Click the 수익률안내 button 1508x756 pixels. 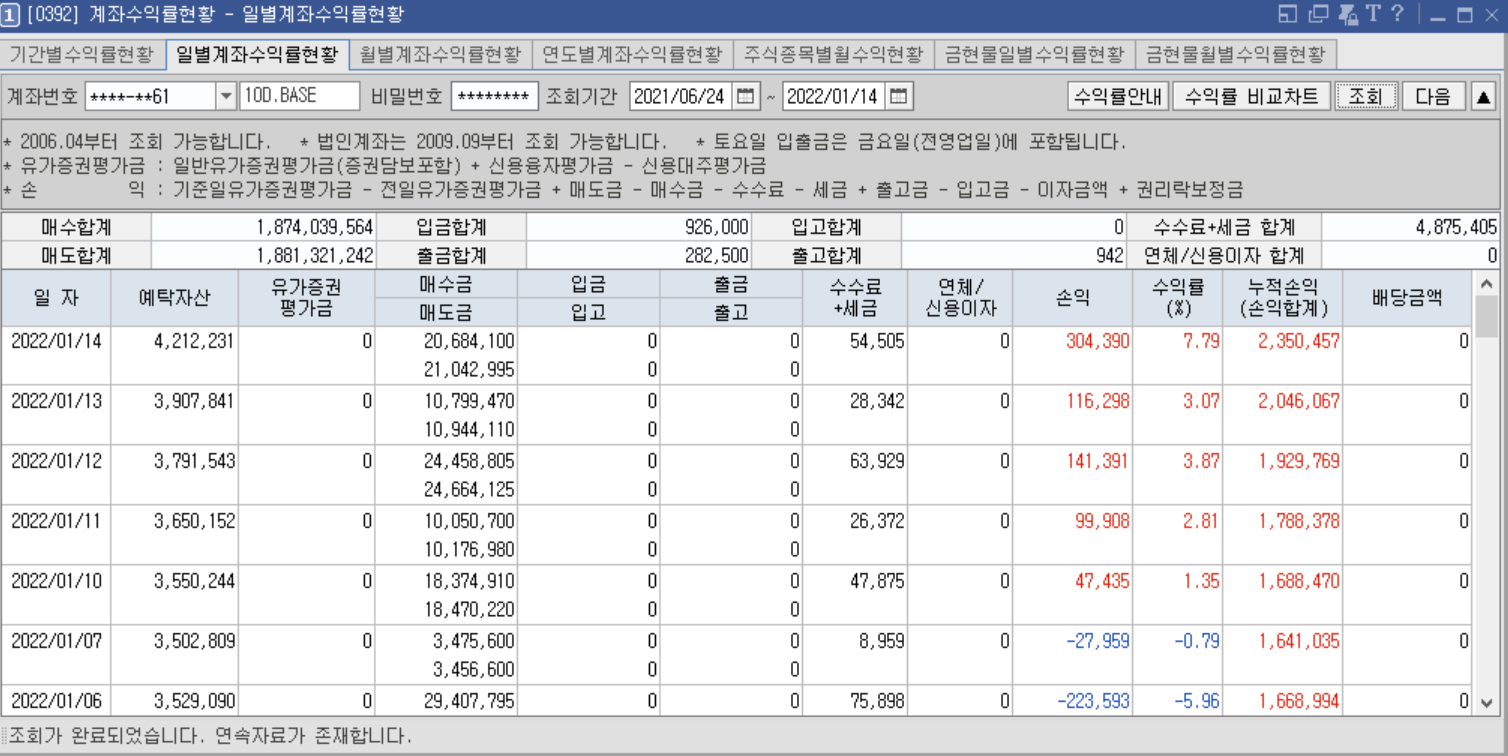coord(1118,96)
